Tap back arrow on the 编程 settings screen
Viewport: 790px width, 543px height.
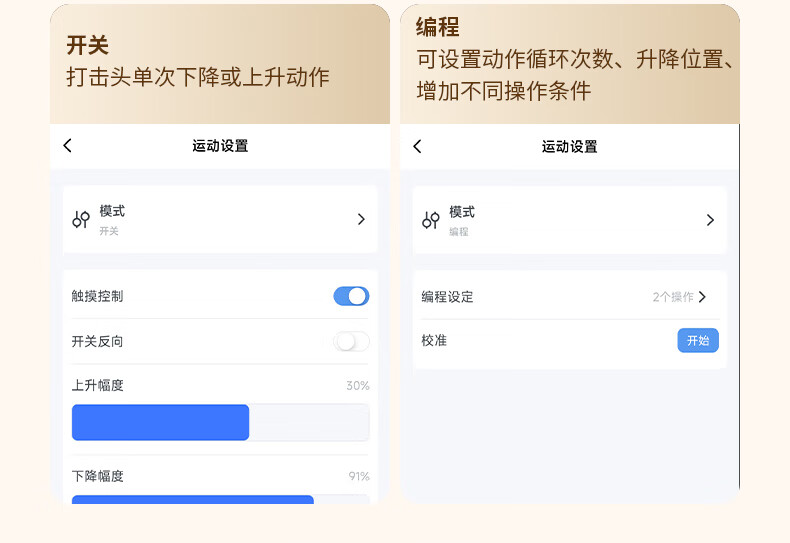417,147
